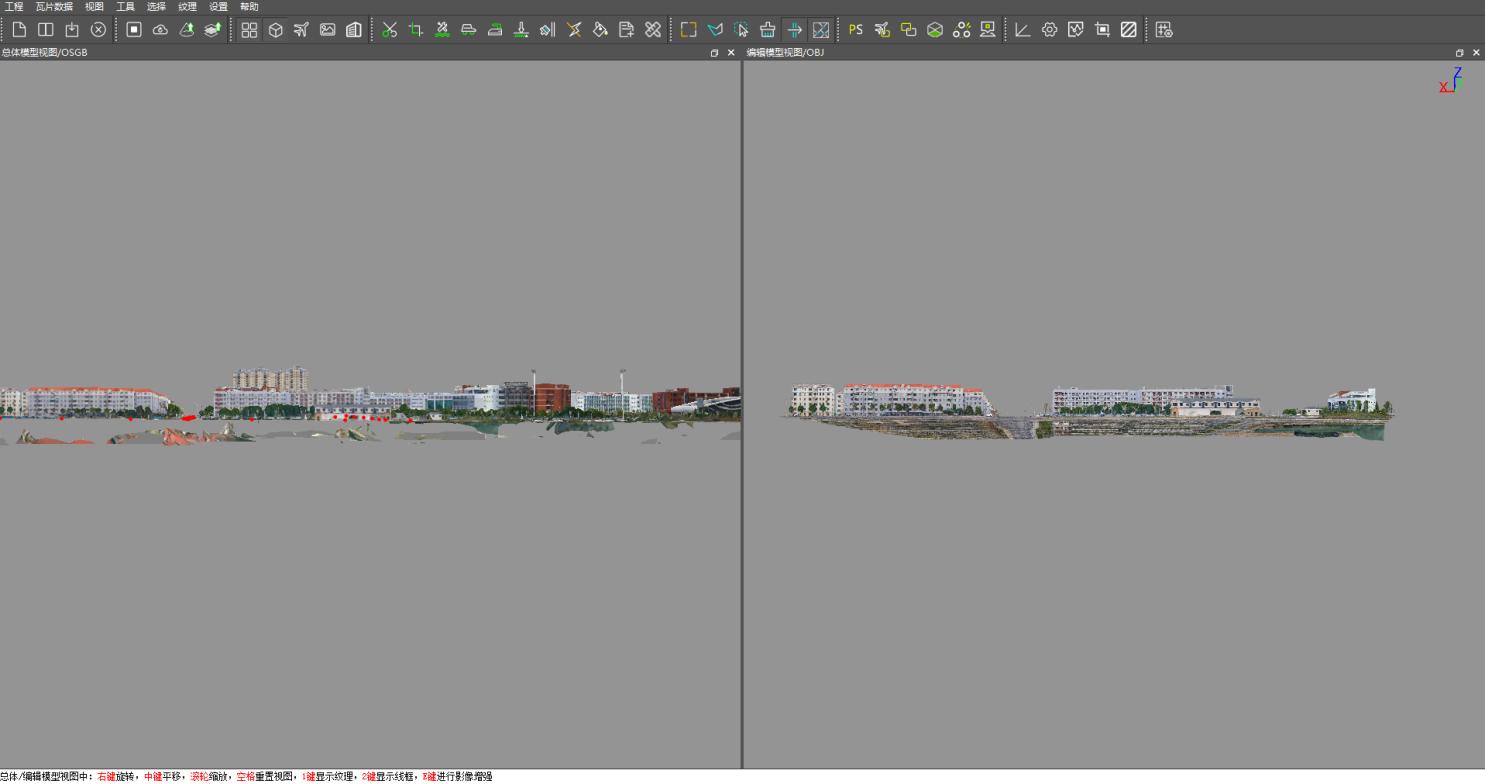This screenshot has width=1485, height=784.
Task: Select the crossed bandage repair tool
Action: pyautogui.click(x=653, y=30)
